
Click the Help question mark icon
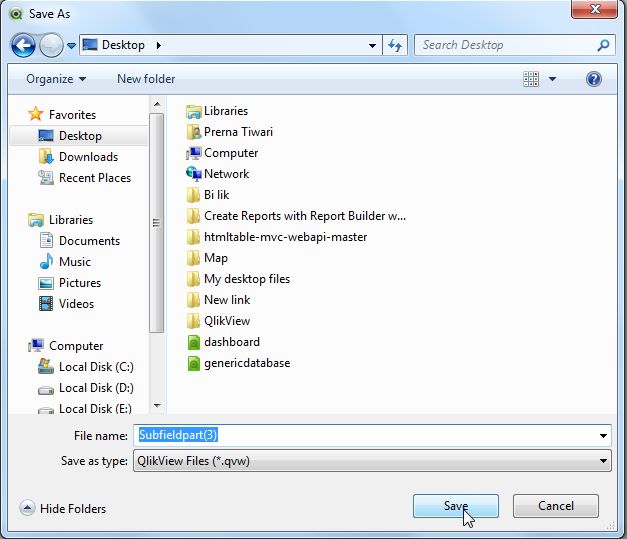594,79
